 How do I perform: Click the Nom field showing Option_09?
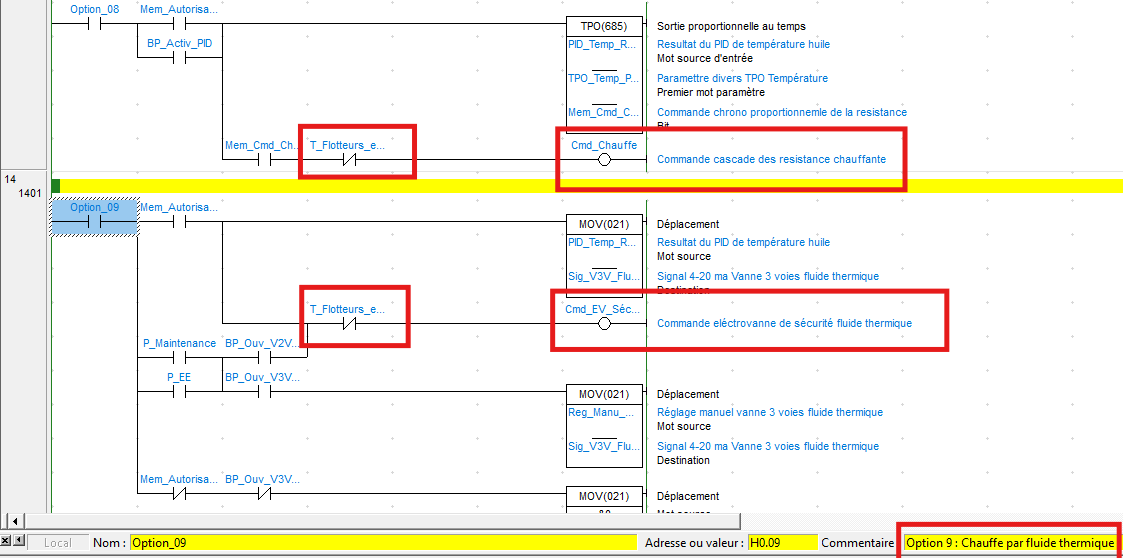(x=382, y=543)
